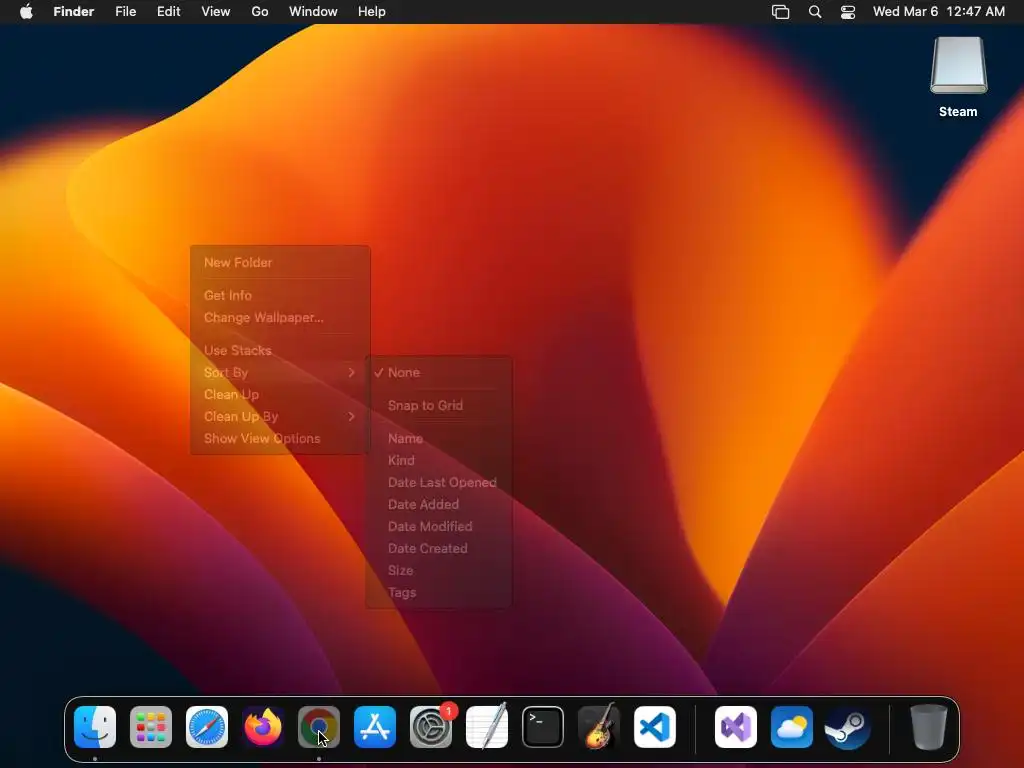Sort desktop by Tags
Image resolution: width=1024 pixels, height=768 pixels.
pos(439,593)
